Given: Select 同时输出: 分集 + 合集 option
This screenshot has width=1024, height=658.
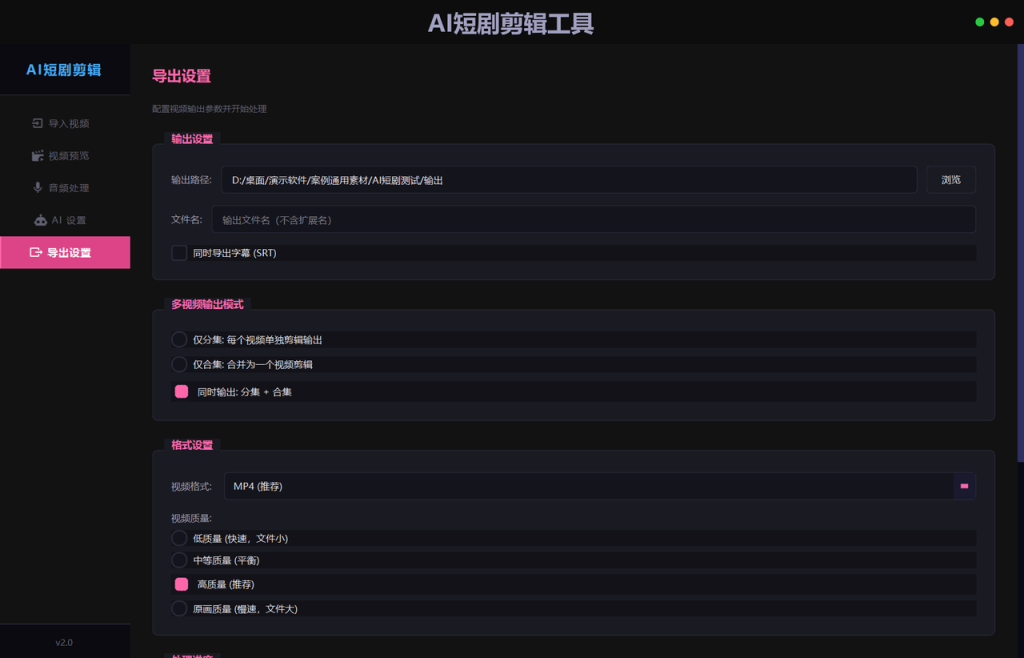Looking at the screenshot, I should click(182, 391).
